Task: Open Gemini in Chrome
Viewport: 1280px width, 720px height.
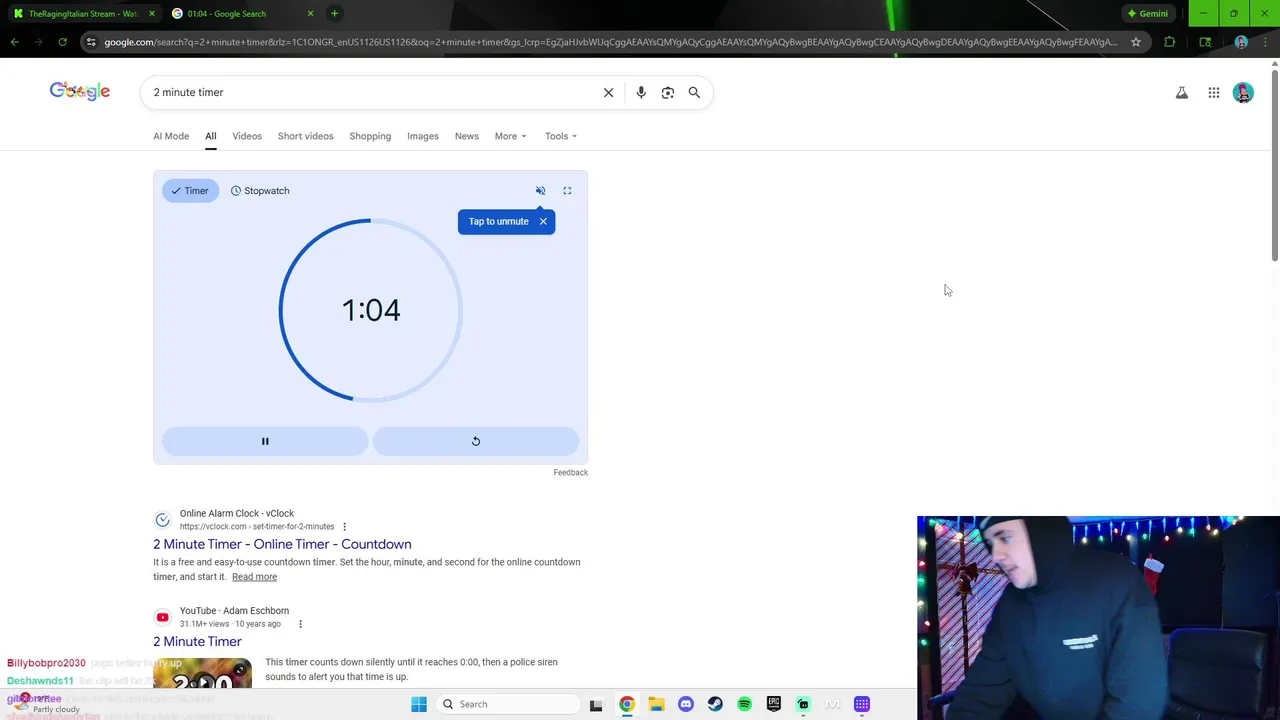Action: (1147, 14)
